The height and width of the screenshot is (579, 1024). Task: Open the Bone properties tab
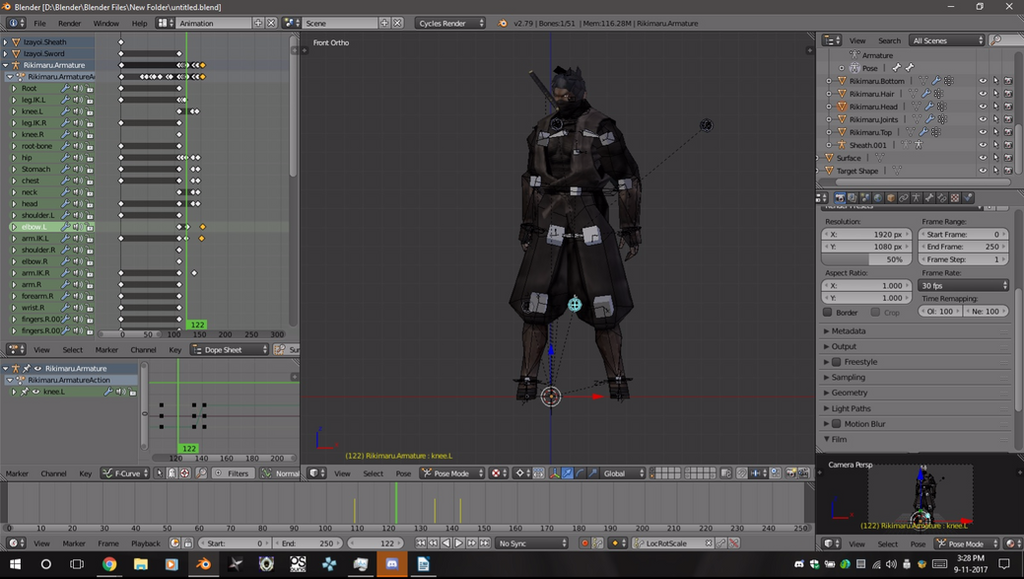929,198
